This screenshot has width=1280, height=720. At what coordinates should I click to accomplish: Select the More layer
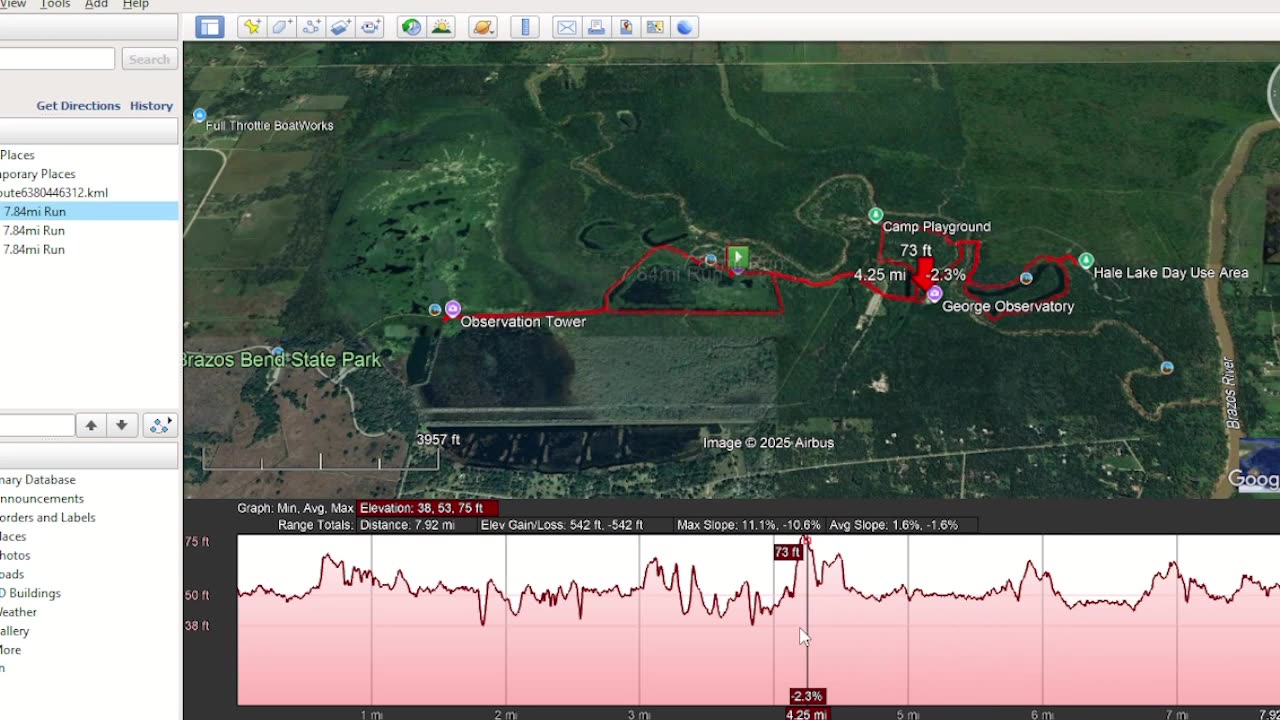tap(10, 650)
